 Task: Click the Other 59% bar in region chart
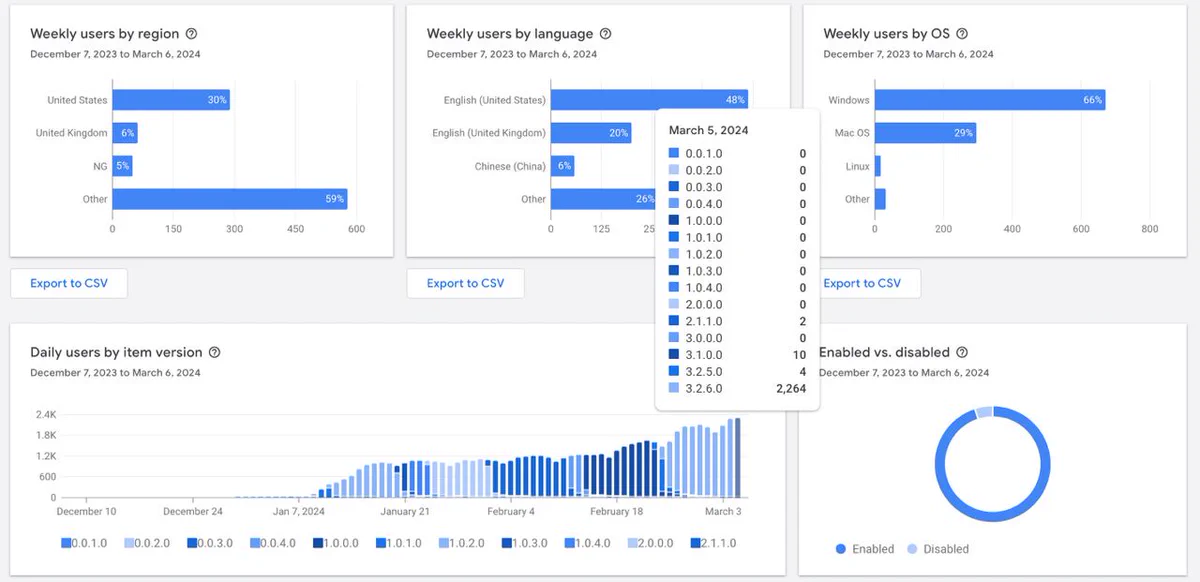click(x=229, y=199)
